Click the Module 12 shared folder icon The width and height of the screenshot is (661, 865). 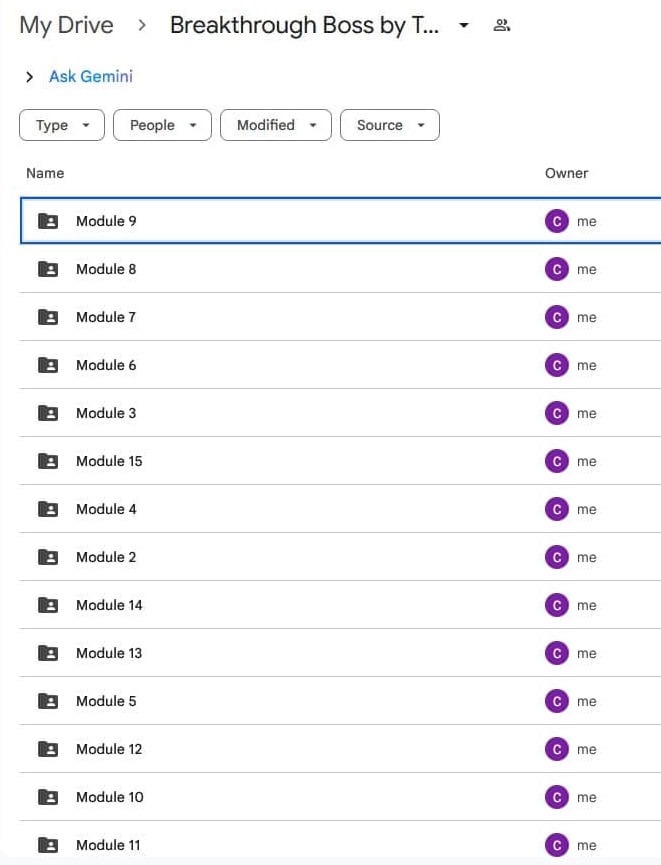48,749
